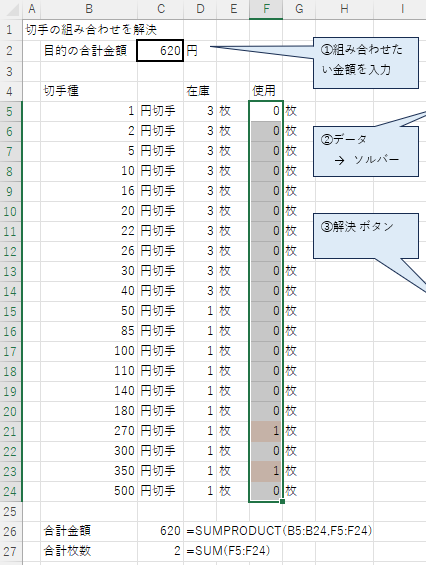Viewport: 426px width, 565px height.
Task: Click the fill handle below cell F24
Action: coord(282,501)
